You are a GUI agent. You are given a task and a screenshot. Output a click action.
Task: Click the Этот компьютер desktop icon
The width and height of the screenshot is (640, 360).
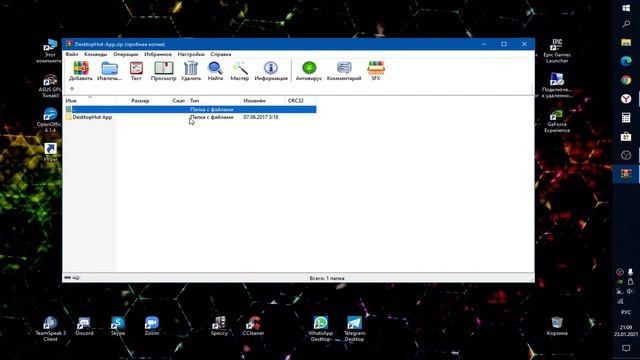pos(50,51)
